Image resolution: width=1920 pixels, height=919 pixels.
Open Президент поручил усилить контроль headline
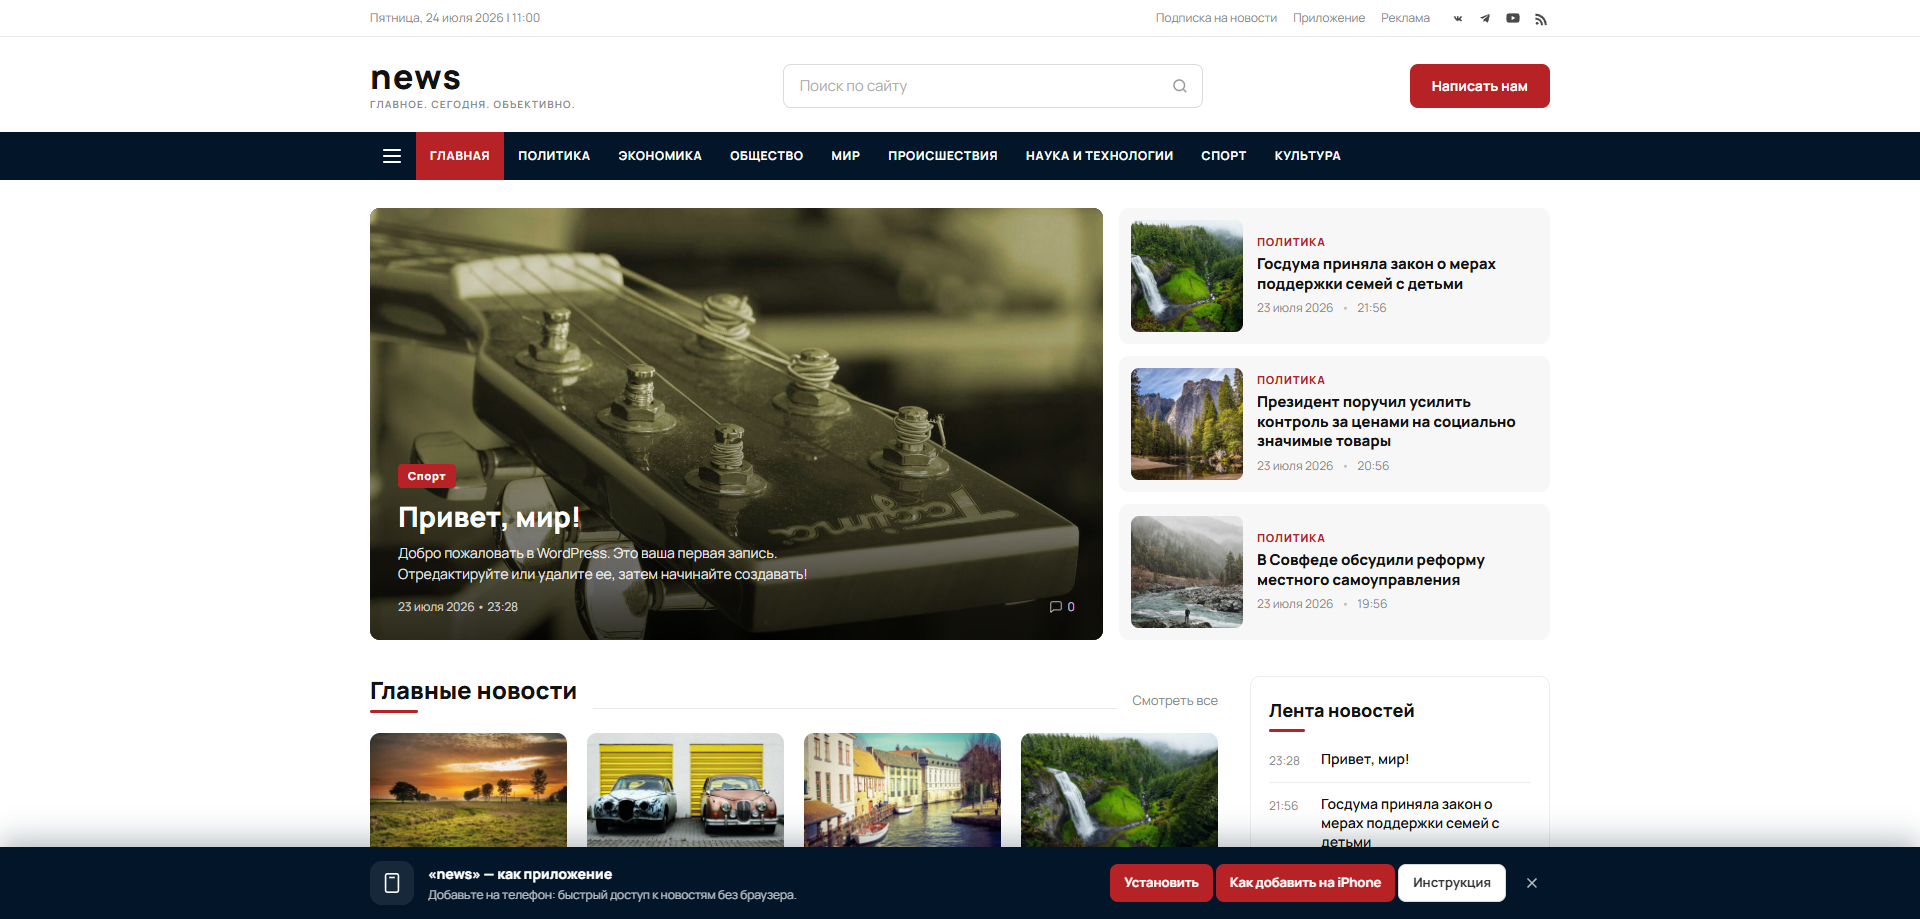[1386, 421]
